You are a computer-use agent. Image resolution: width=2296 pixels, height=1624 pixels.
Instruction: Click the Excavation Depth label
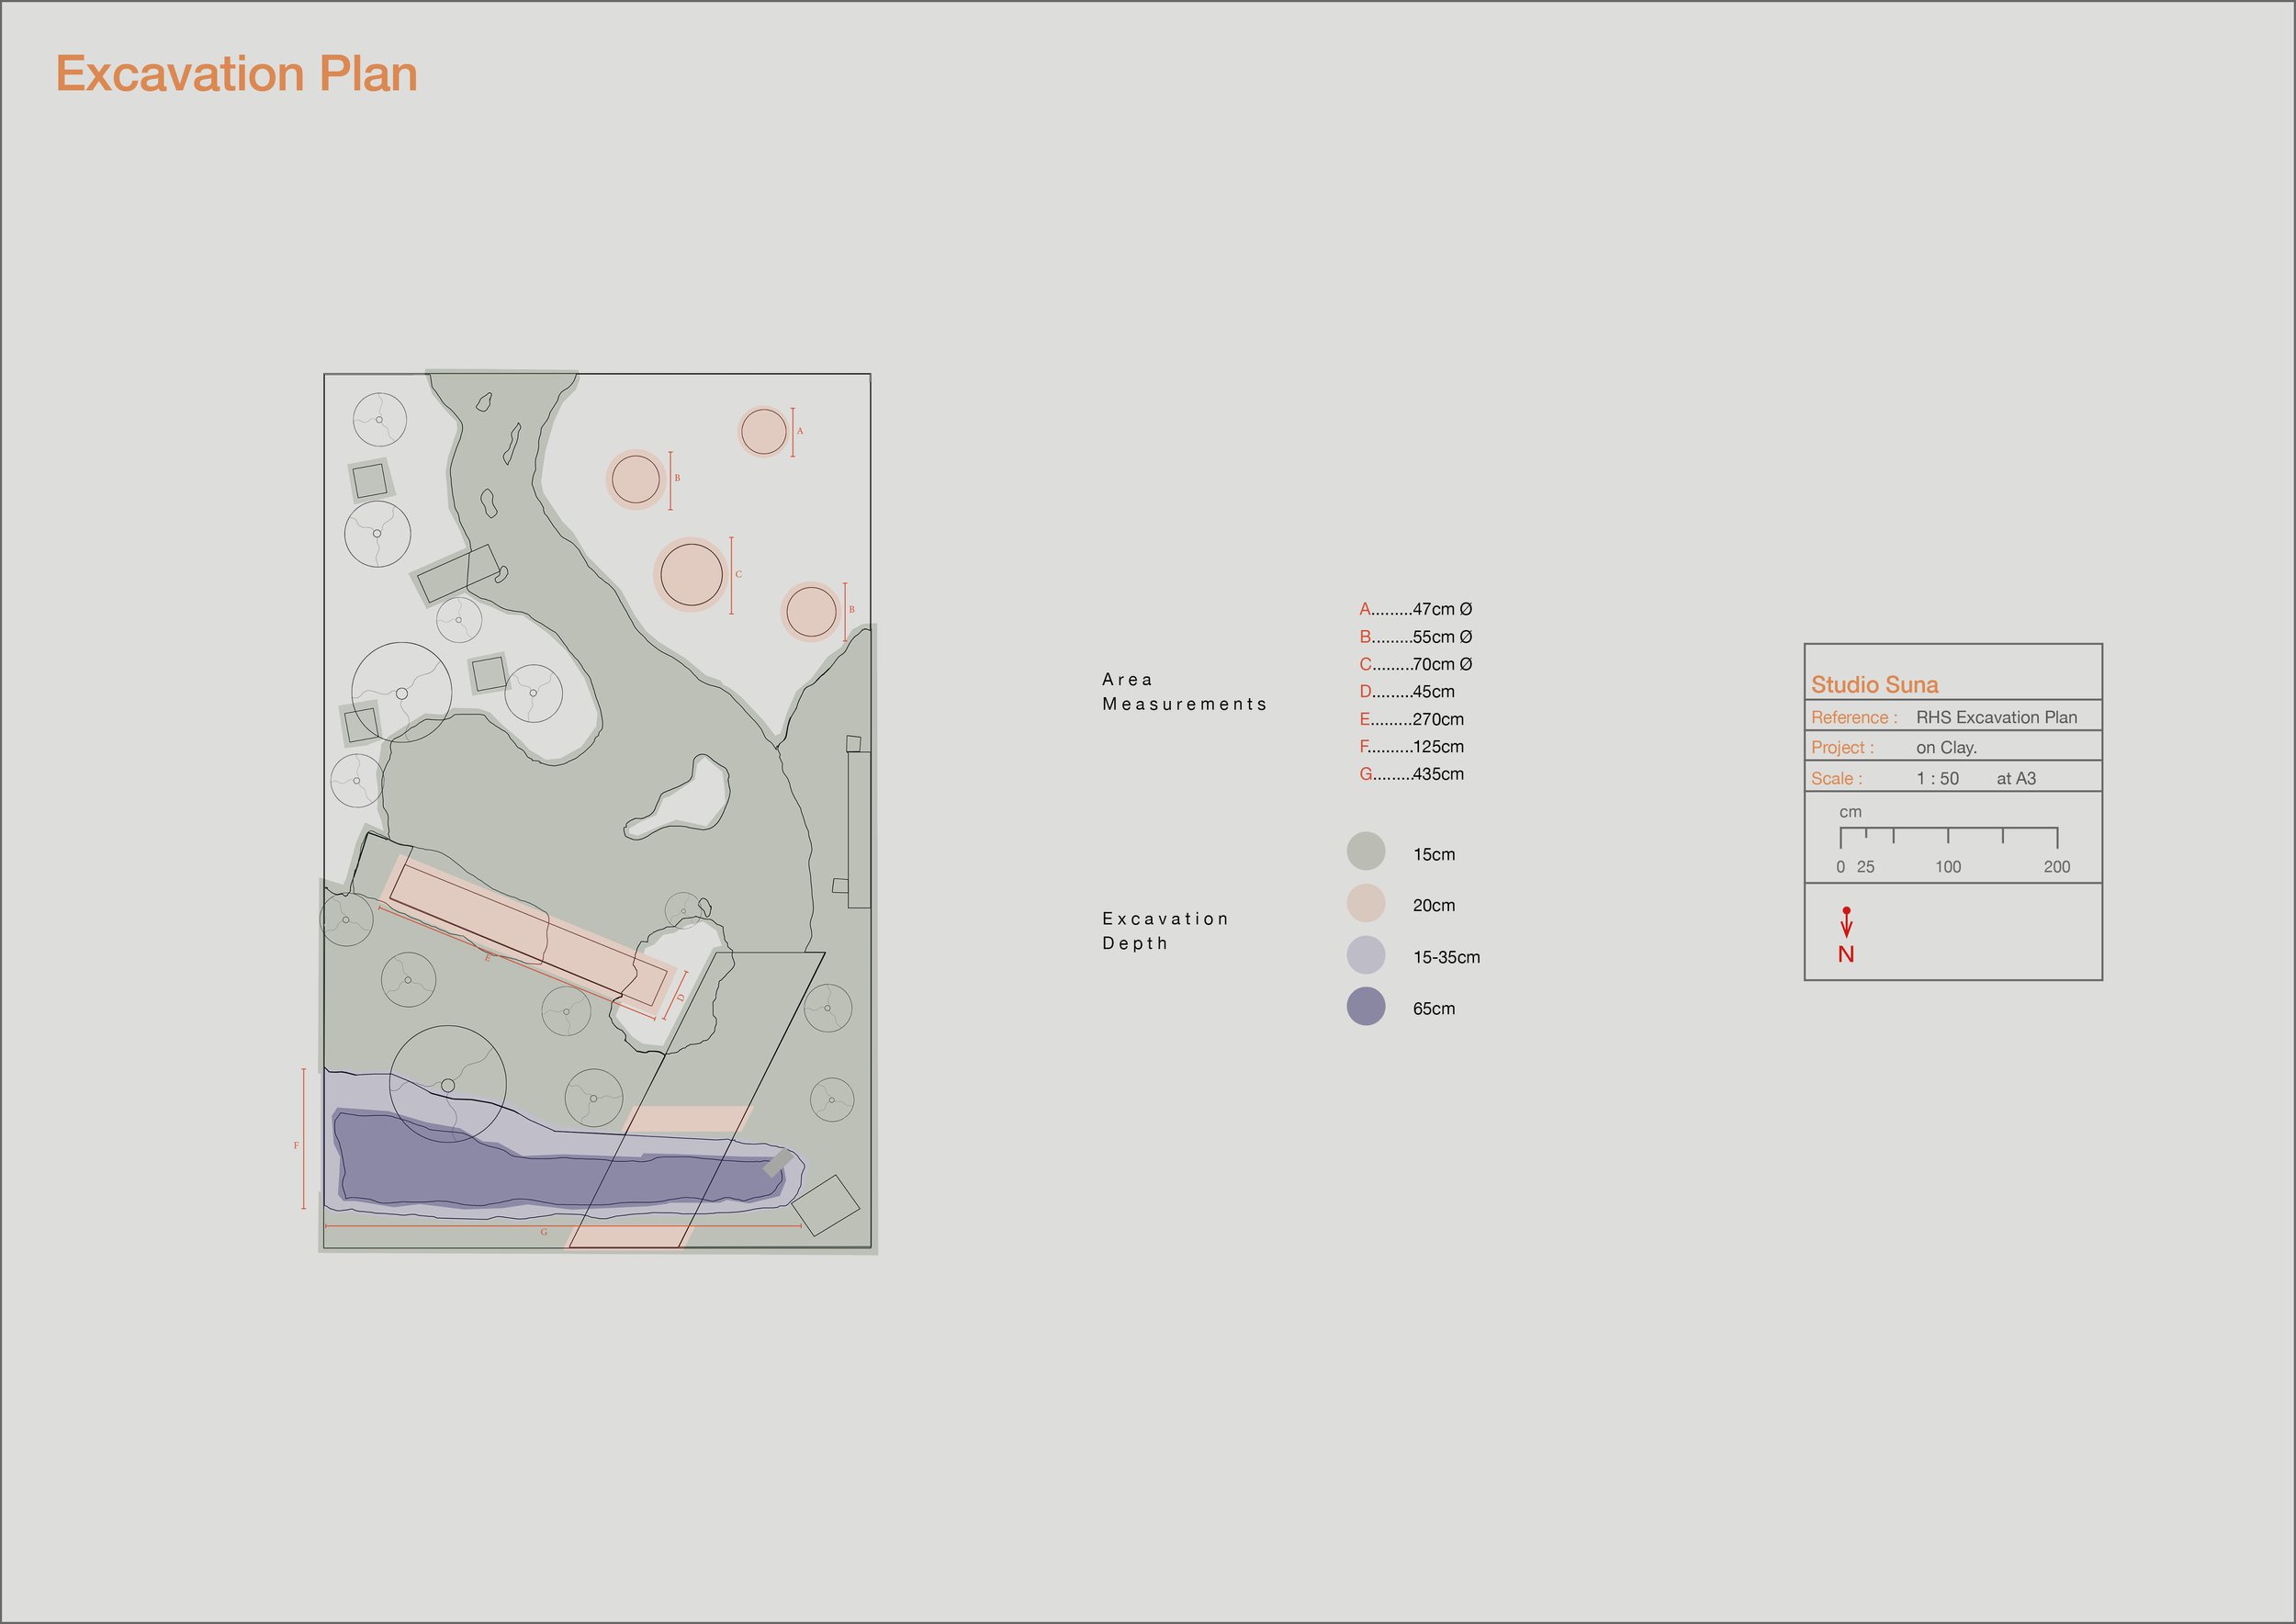click(1165, 931)
